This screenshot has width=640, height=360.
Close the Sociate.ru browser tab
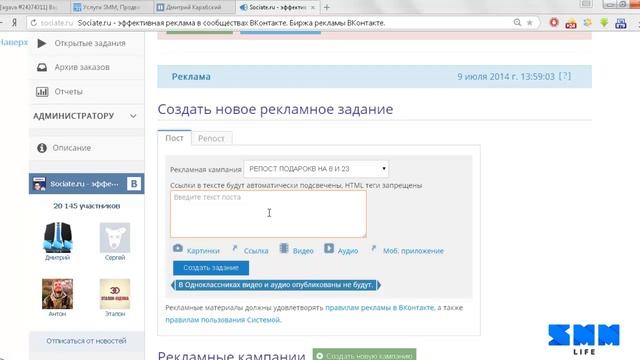point(313,7)
